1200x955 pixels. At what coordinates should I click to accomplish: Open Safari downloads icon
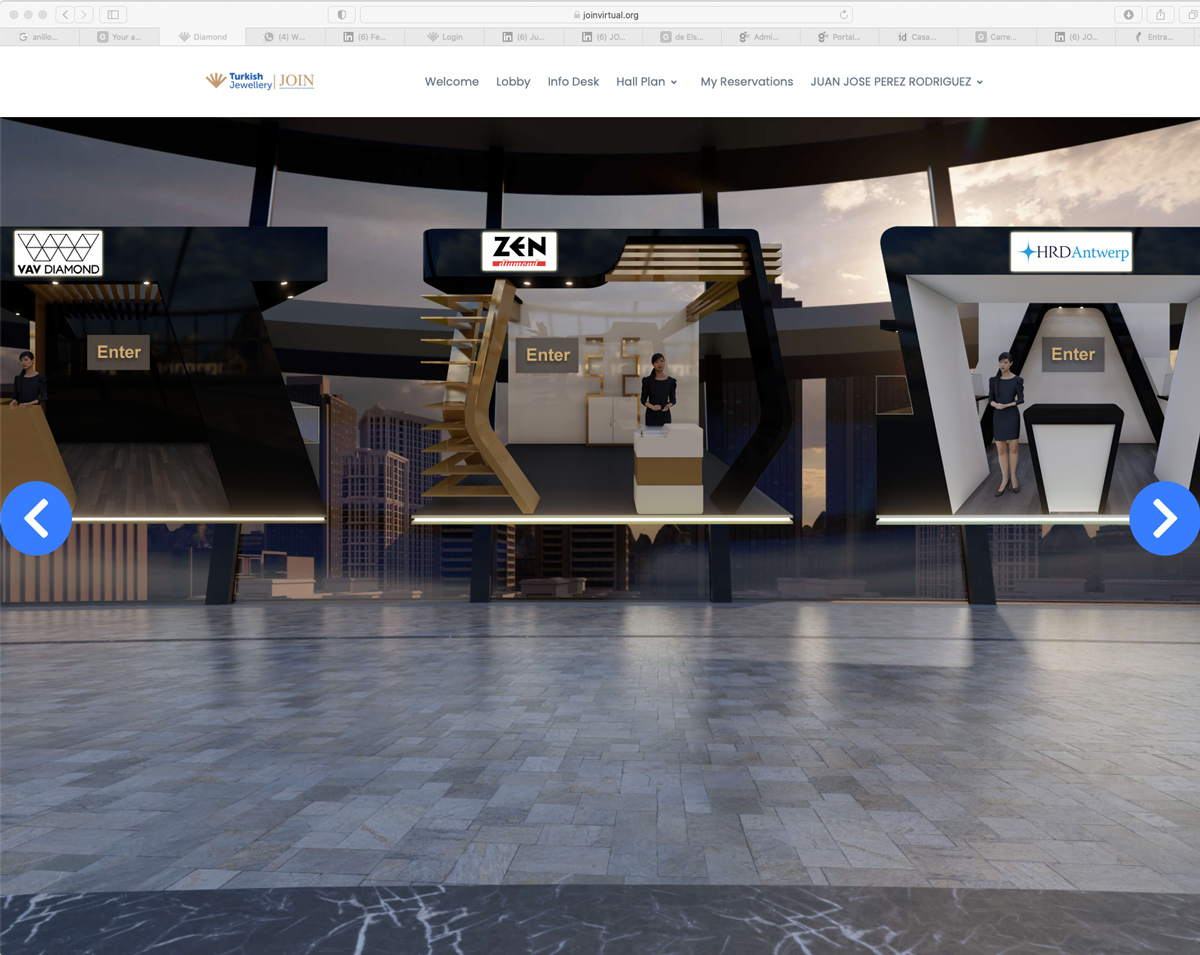pos(1129,15)
